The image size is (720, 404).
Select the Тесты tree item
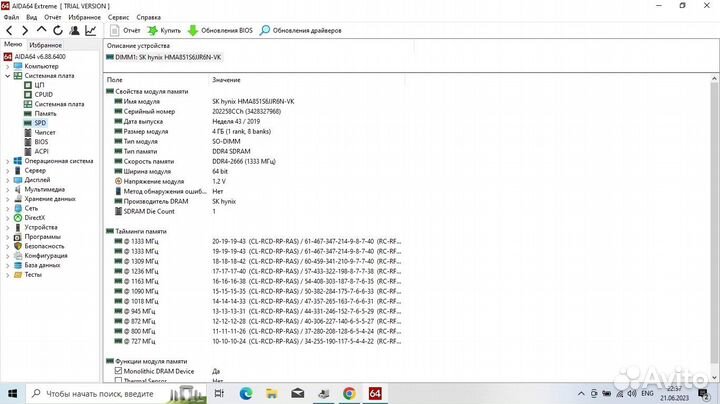click(x=28, y=275)
